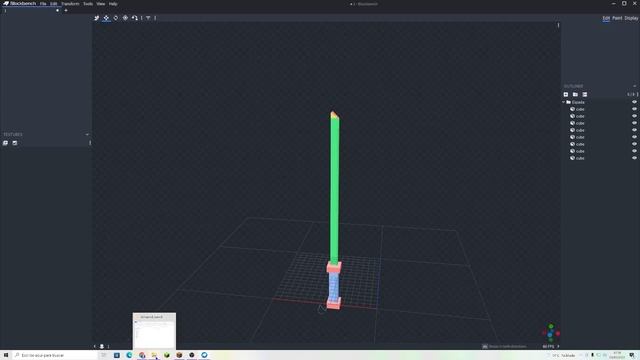Open the Tools menu
Viewport: 640px width, 360px height.
click(88, 4)
